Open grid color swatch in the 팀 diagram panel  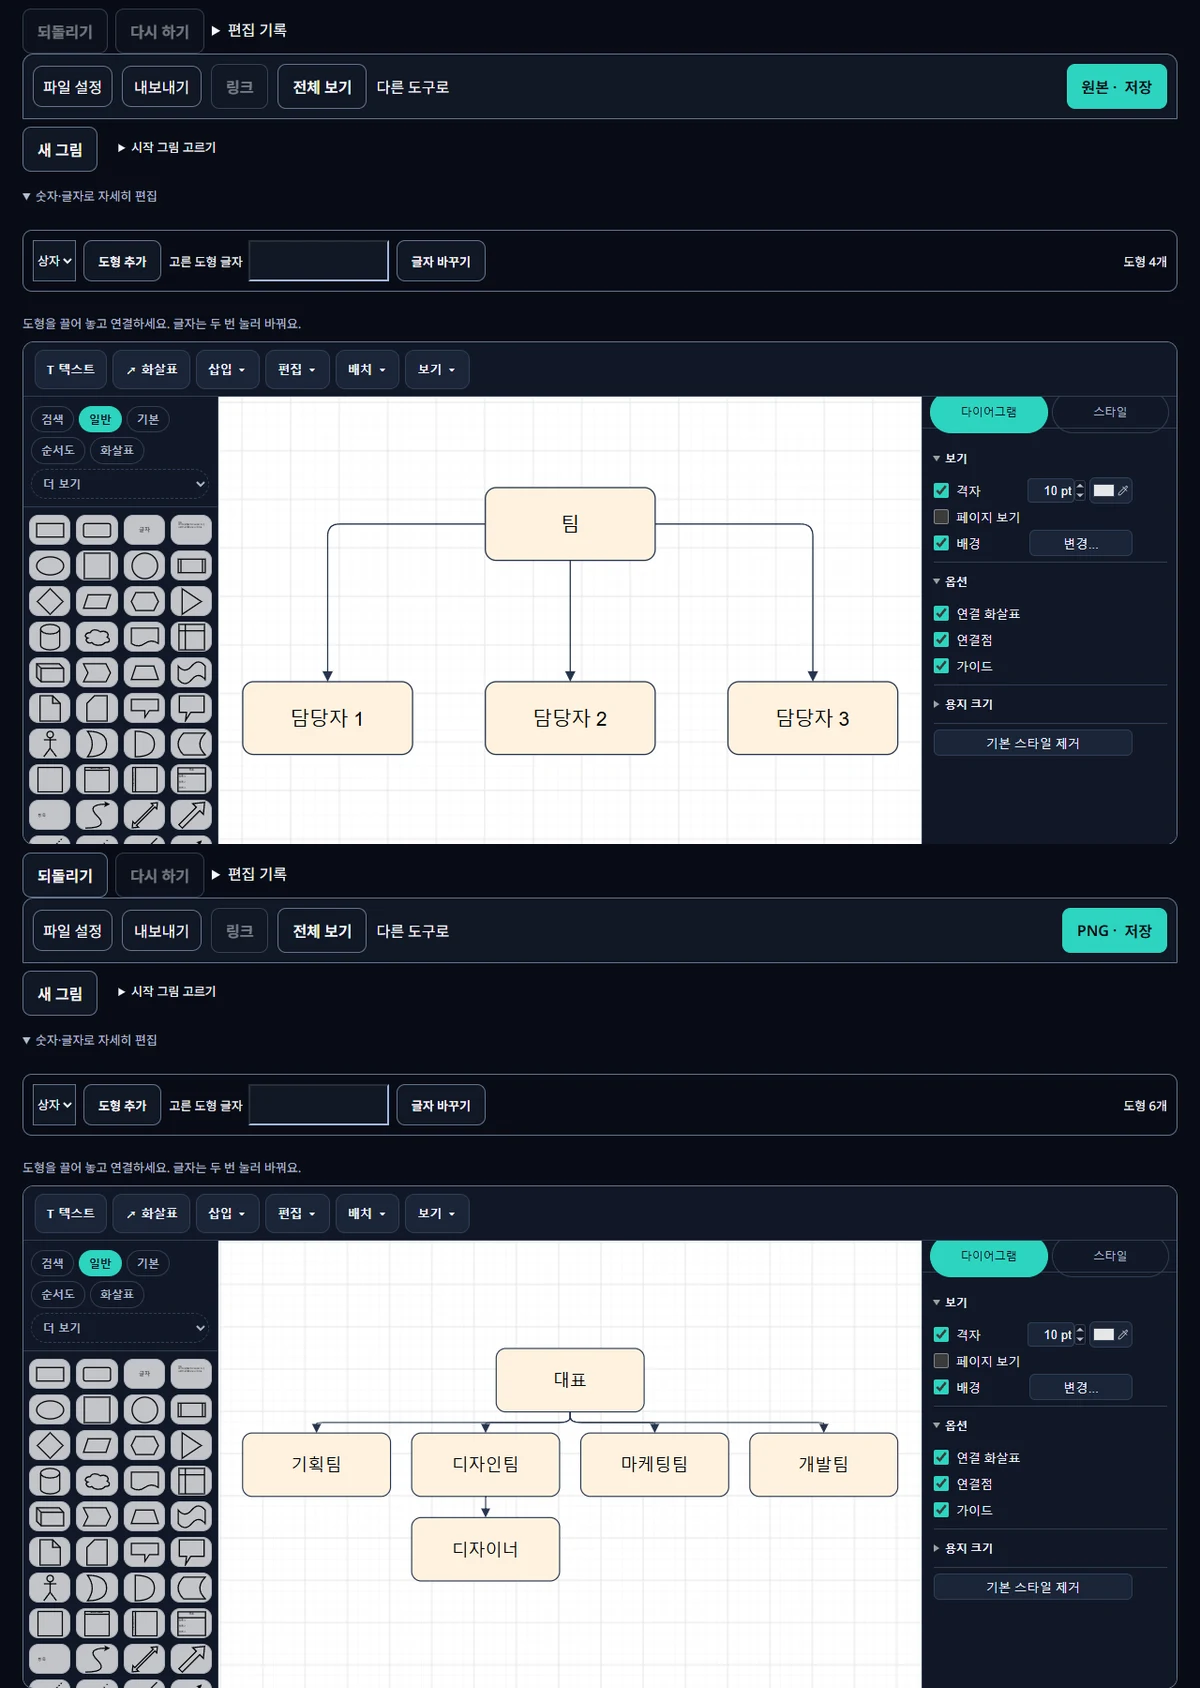tap(1110, 491)
